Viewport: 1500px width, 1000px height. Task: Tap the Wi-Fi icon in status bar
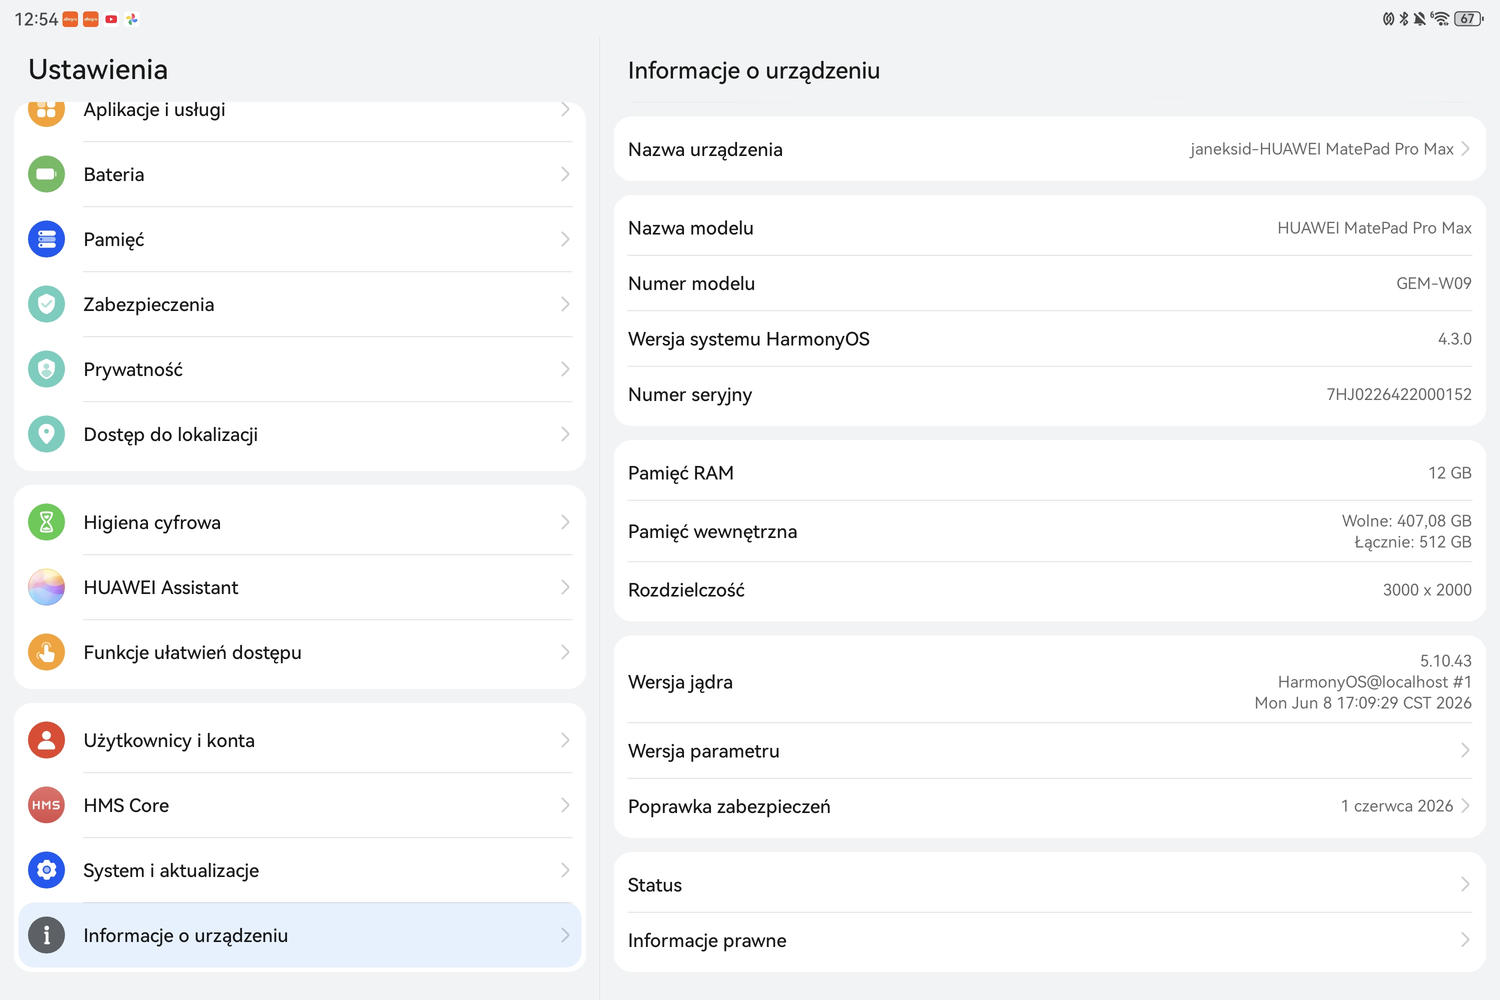click(x=1440, y=18)
